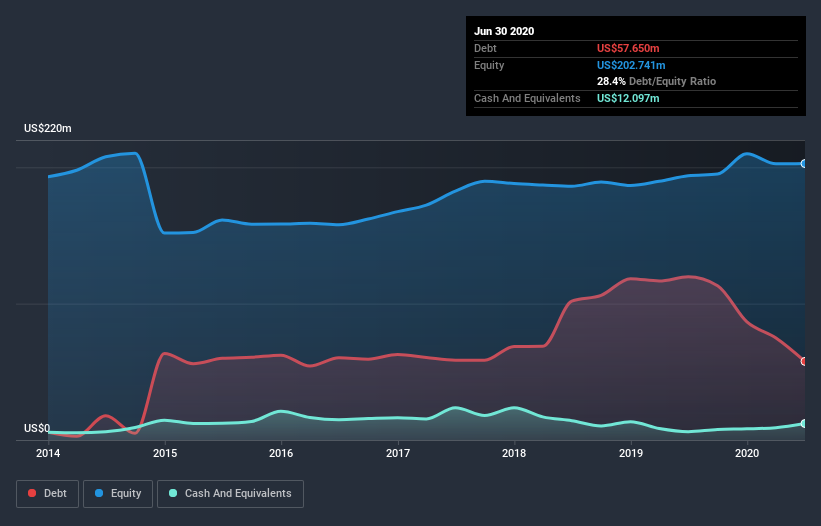Toggle Cash And Equivalents legend button
821x526 pixels.
[x=230, y=494]
